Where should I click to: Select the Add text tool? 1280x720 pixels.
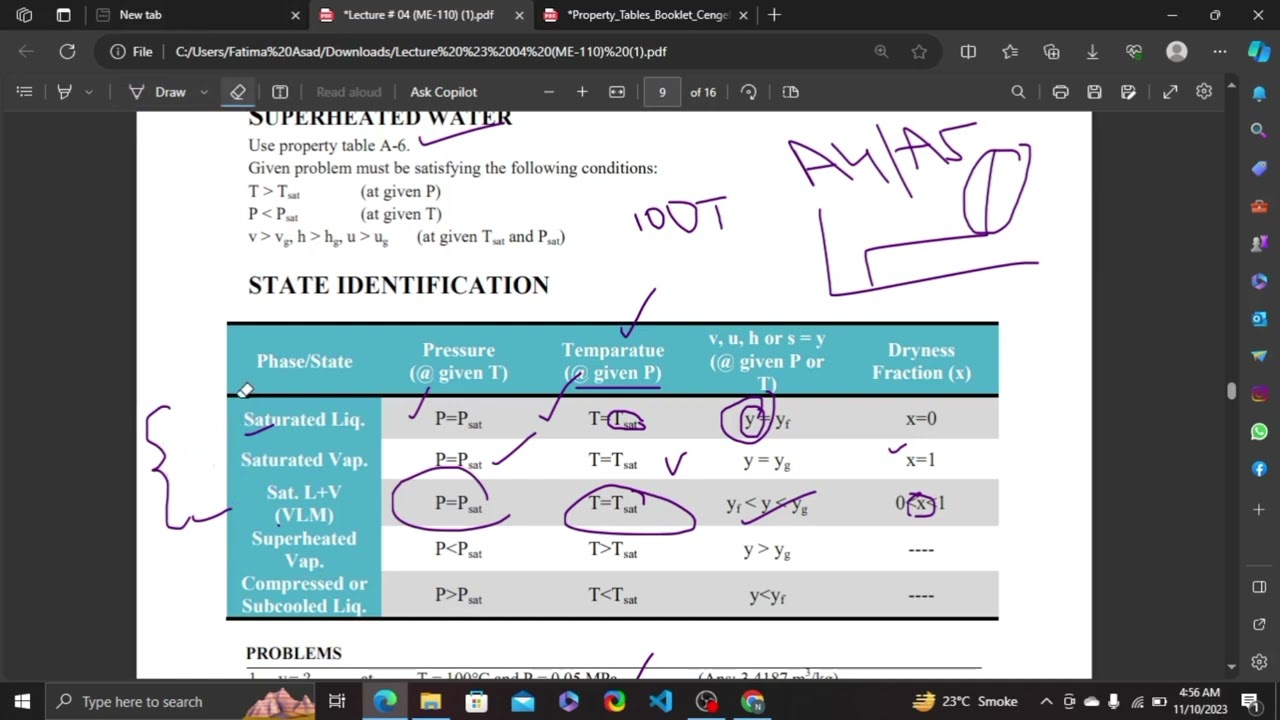pos(280,92)
